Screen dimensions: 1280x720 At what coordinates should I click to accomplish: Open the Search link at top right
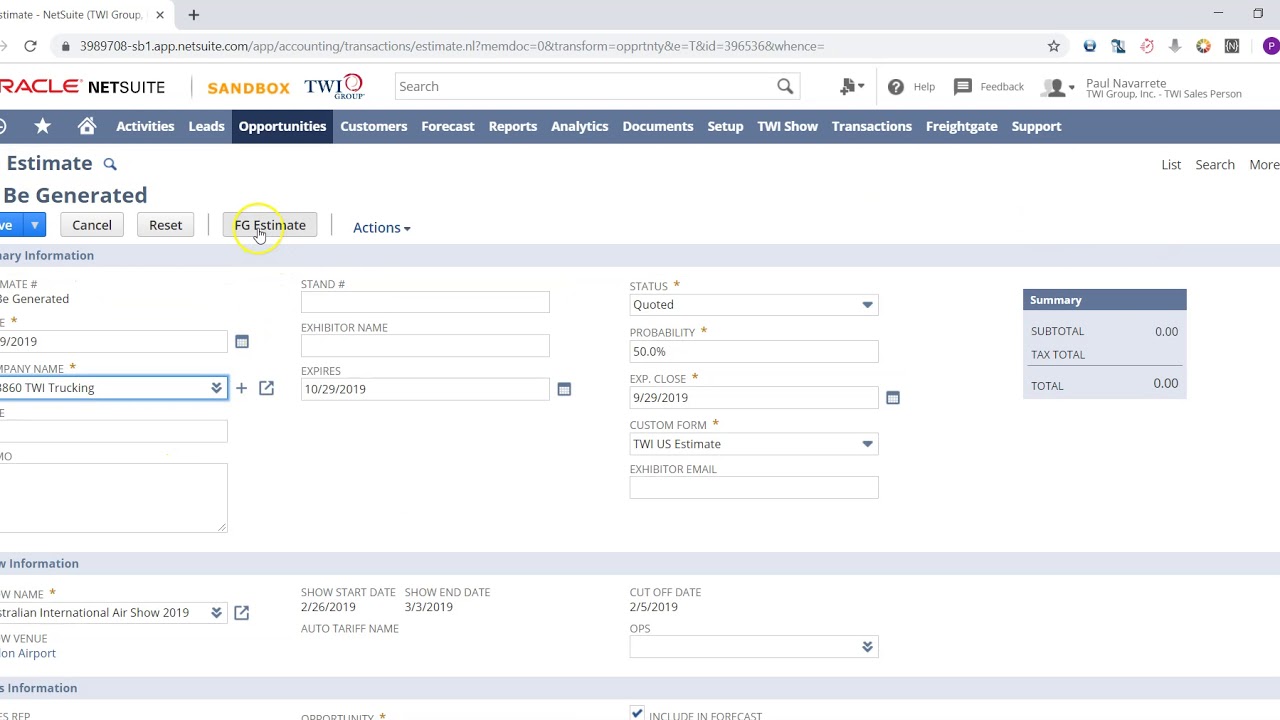point(1215,165)
